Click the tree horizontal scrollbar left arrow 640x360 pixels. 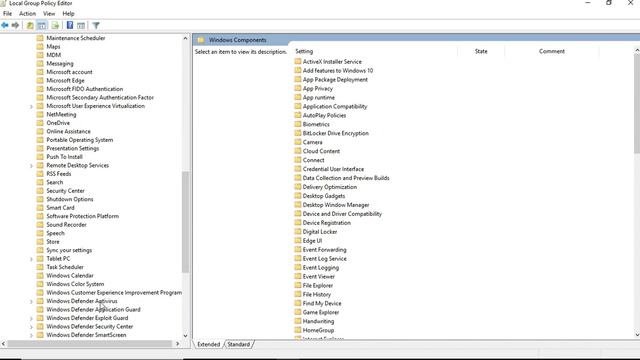[4, 344]
